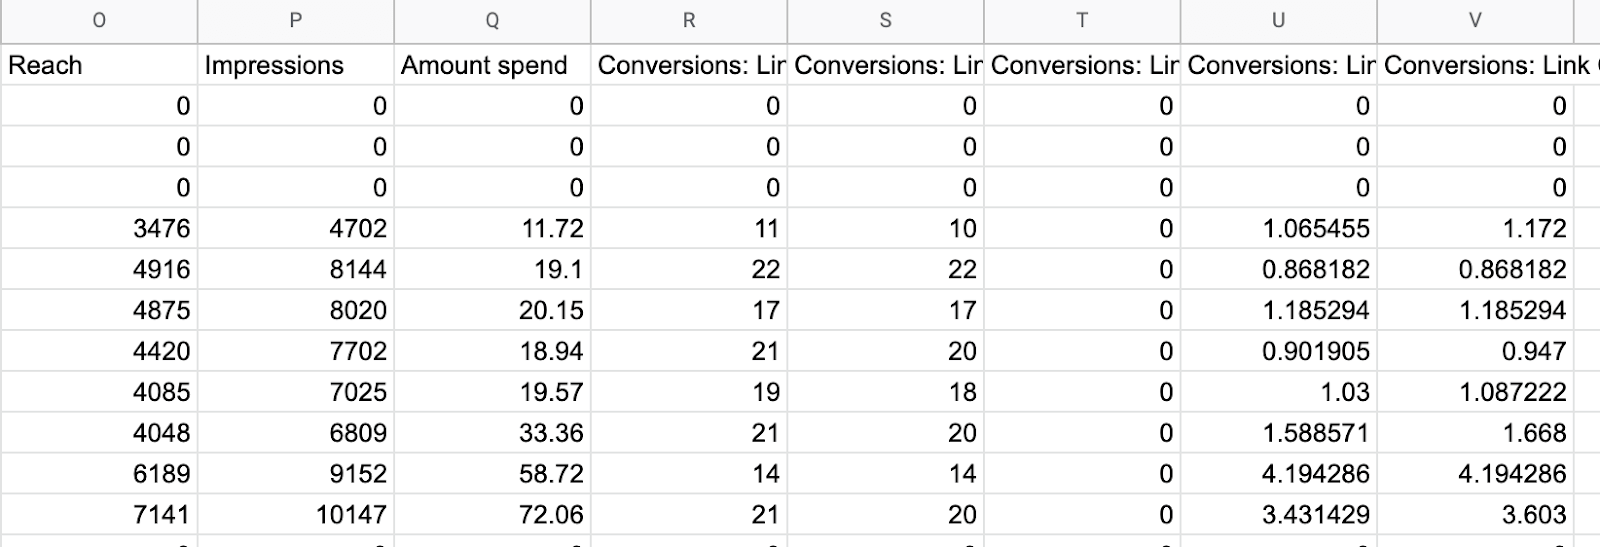Select the cell containing 10147
The height and width of the screenshot is (547, 1600).
tap(296, 515)
